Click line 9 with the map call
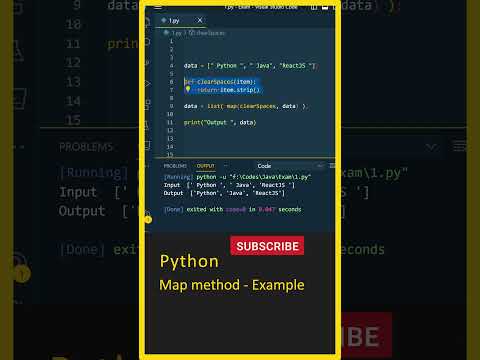480x360 pixels. click(244, 106)
